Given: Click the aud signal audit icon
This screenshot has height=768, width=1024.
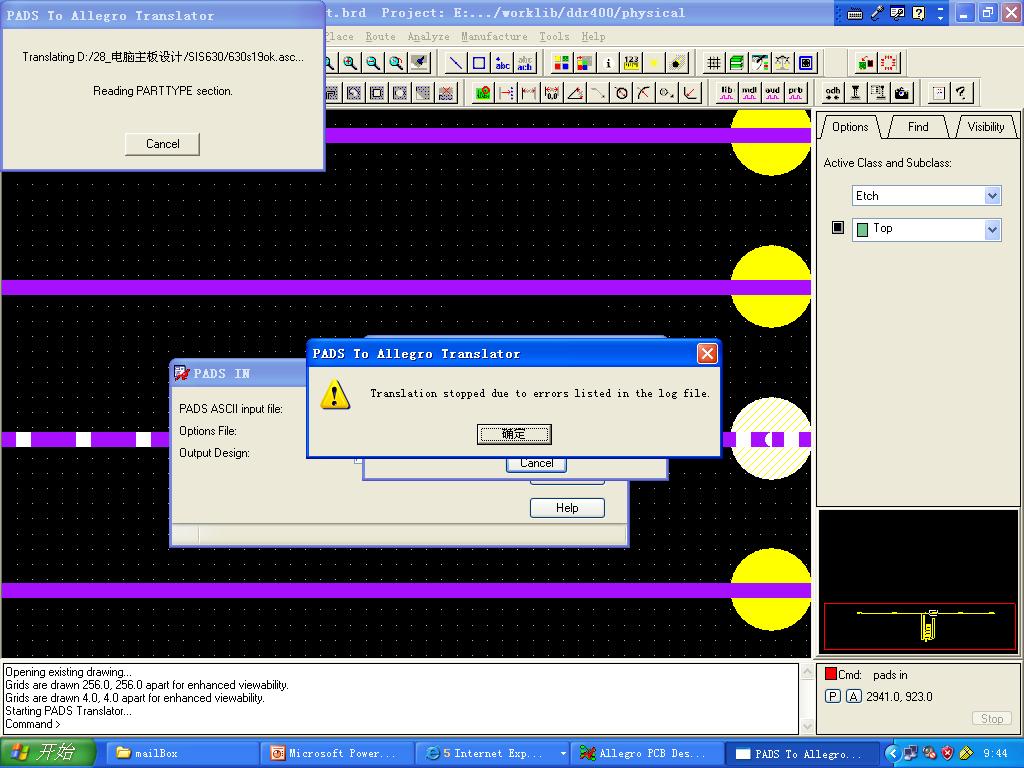Looking at the screenshot, I should pos(773,93).
